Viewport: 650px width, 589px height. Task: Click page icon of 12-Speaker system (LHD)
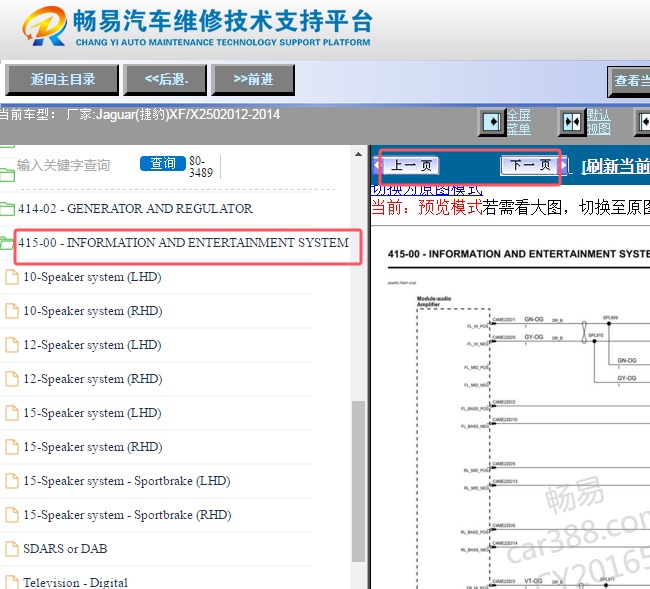12,345
